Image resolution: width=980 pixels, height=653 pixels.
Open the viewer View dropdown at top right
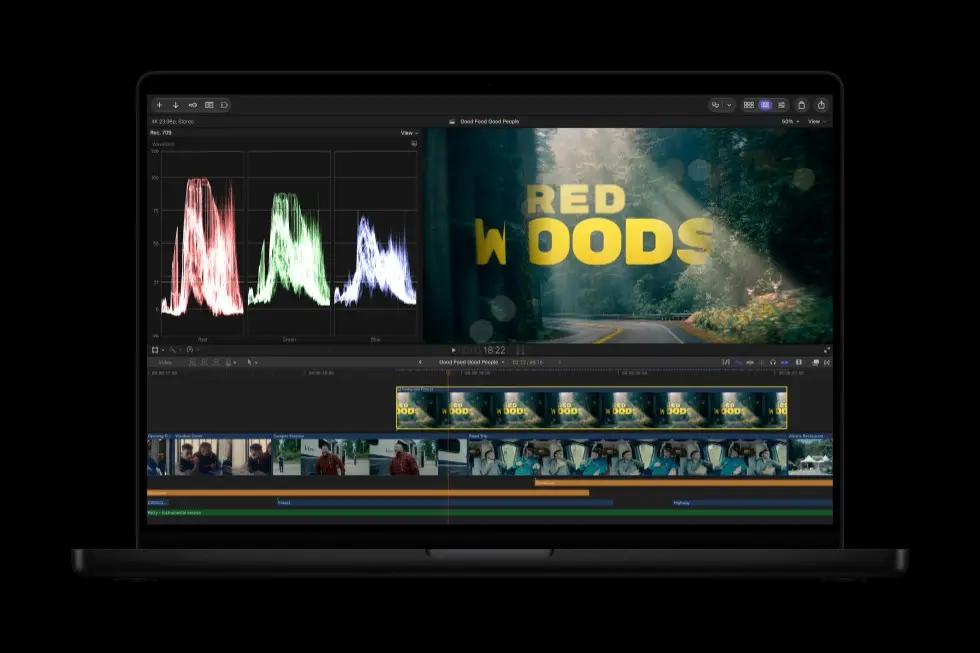pyautogui.click(x=816, y=121)
